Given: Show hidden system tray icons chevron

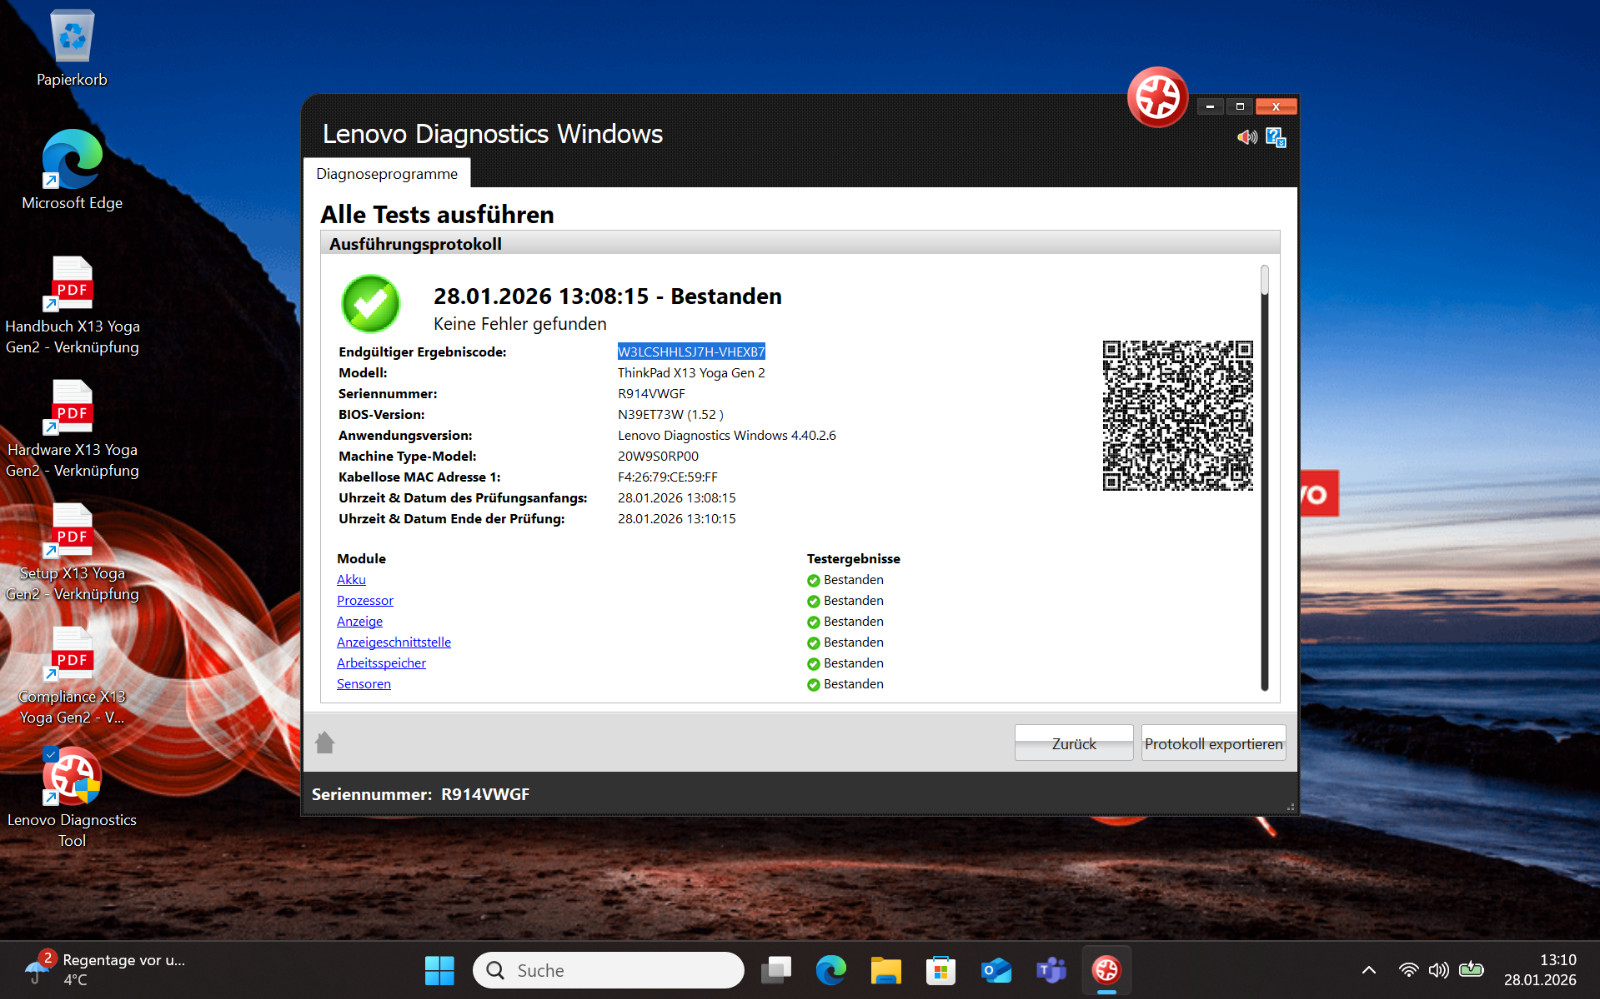Looking at the screenshot, I should 1369,970.
